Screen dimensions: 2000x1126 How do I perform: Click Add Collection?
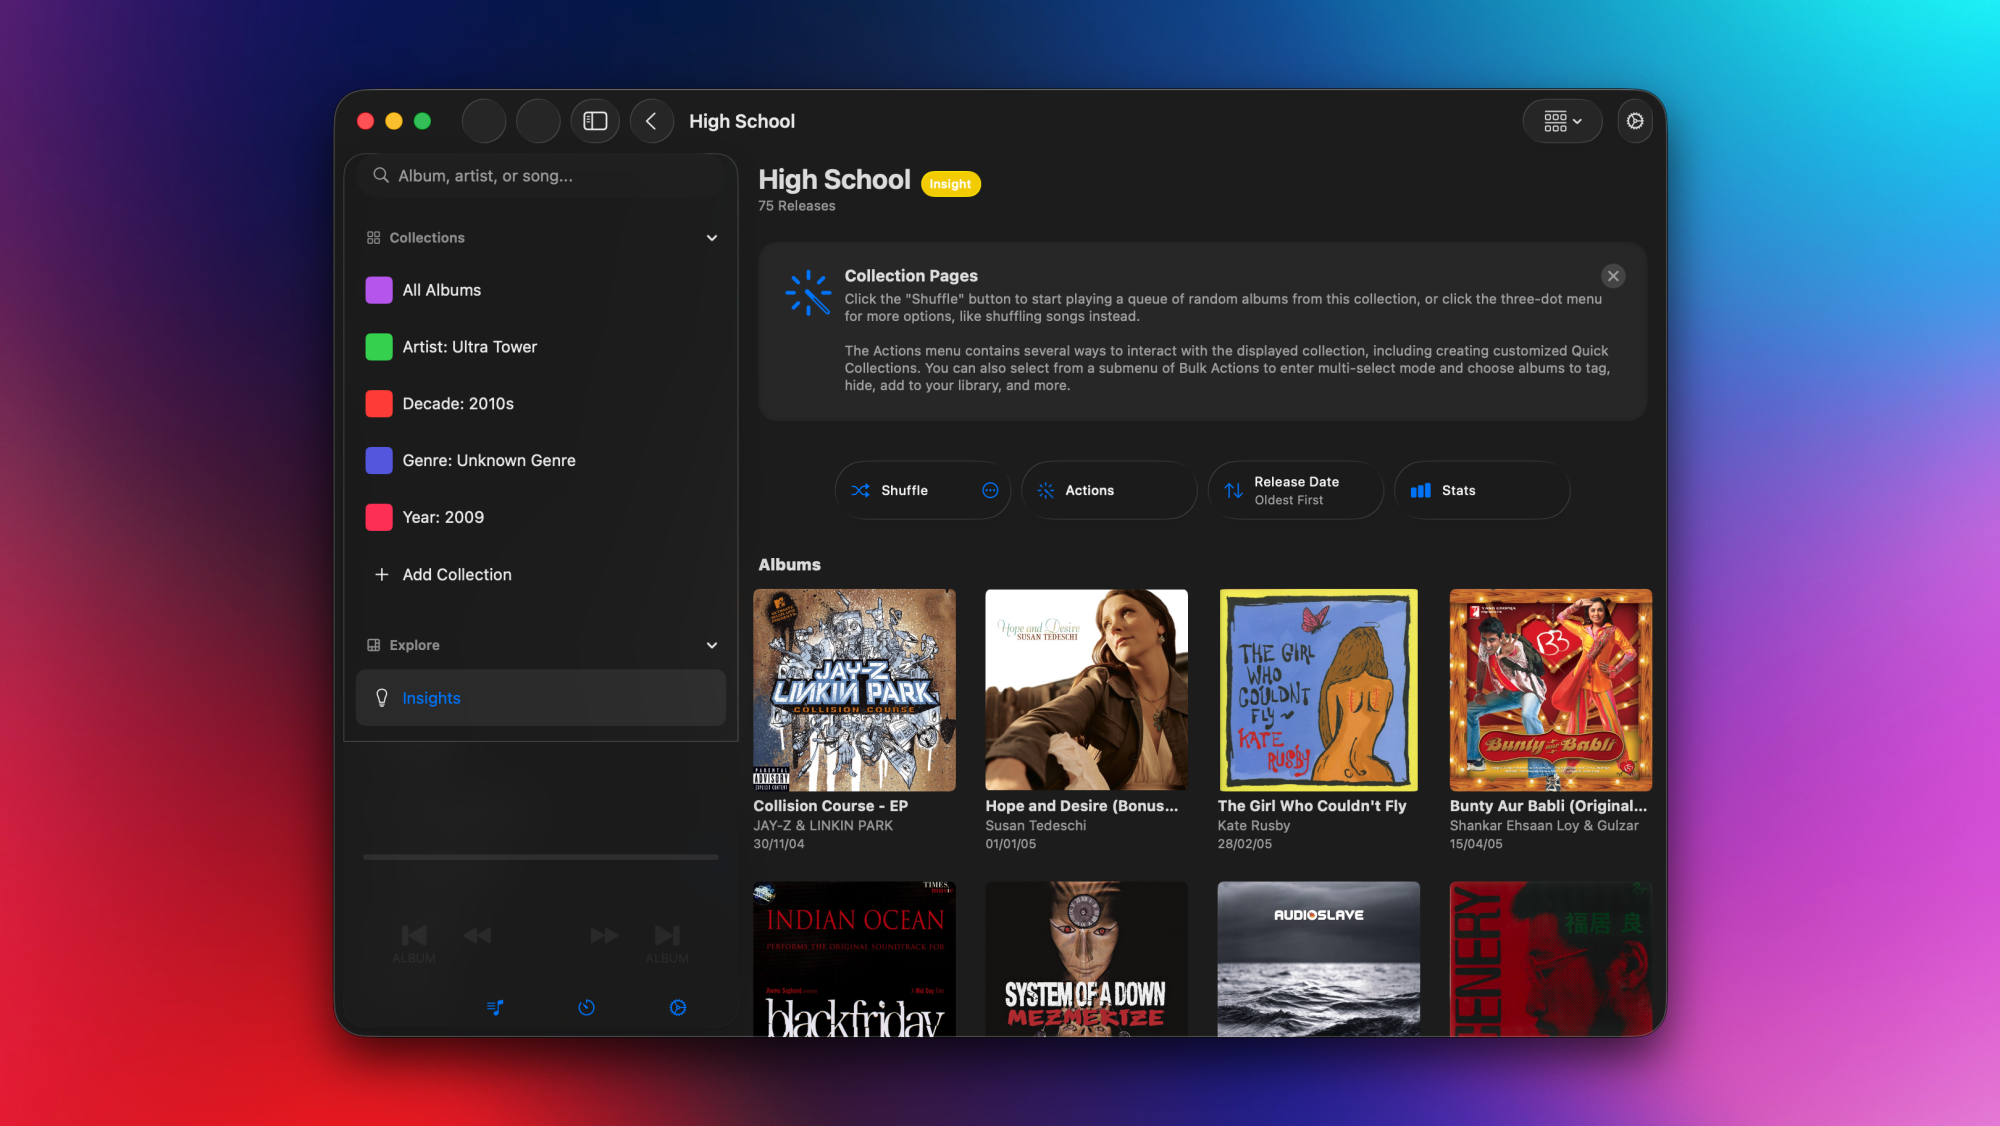(x=456, y=574)
